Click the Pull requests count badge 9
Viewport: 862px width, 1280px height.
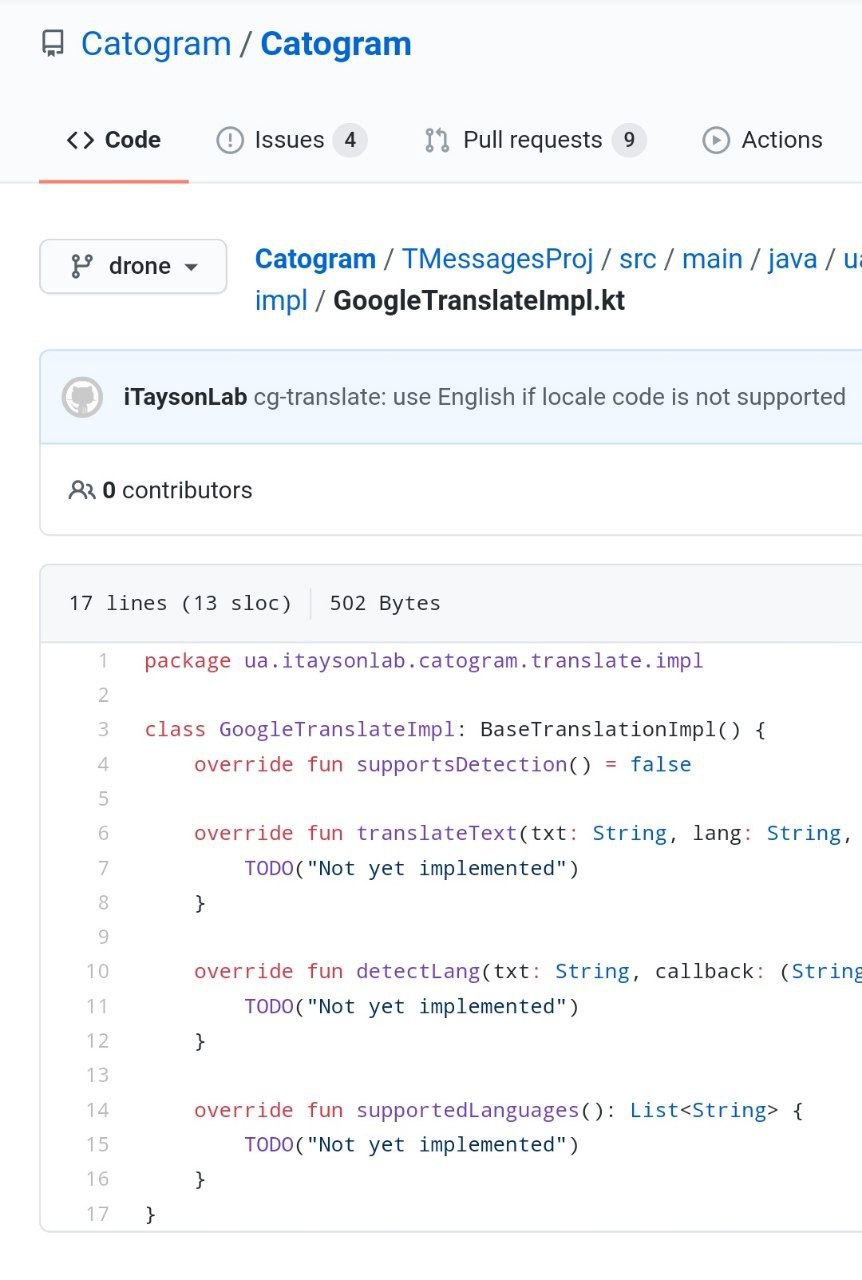coord(629,140)
